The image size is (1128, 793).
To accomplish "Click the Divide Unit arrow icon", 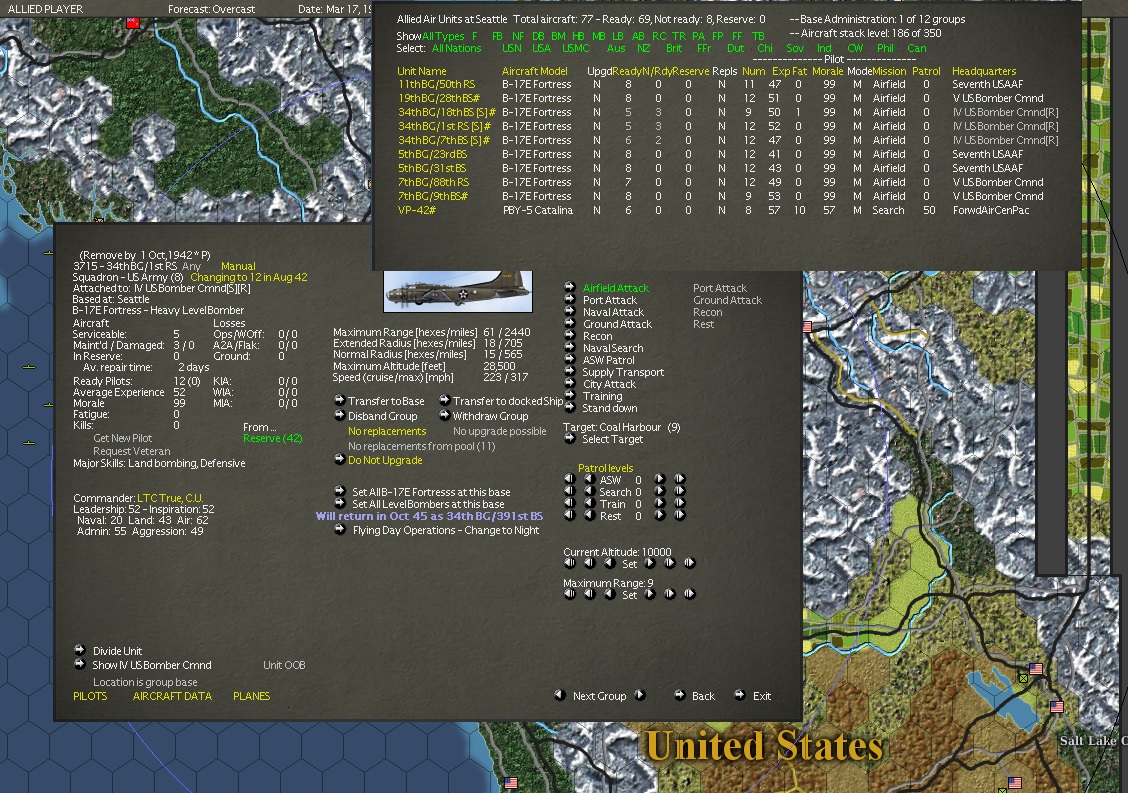I will (x=80, y=650).
